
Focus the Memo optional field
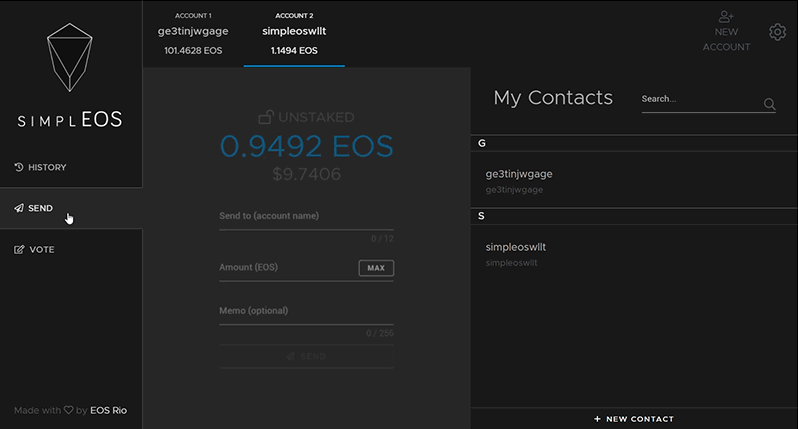point(306,314)
